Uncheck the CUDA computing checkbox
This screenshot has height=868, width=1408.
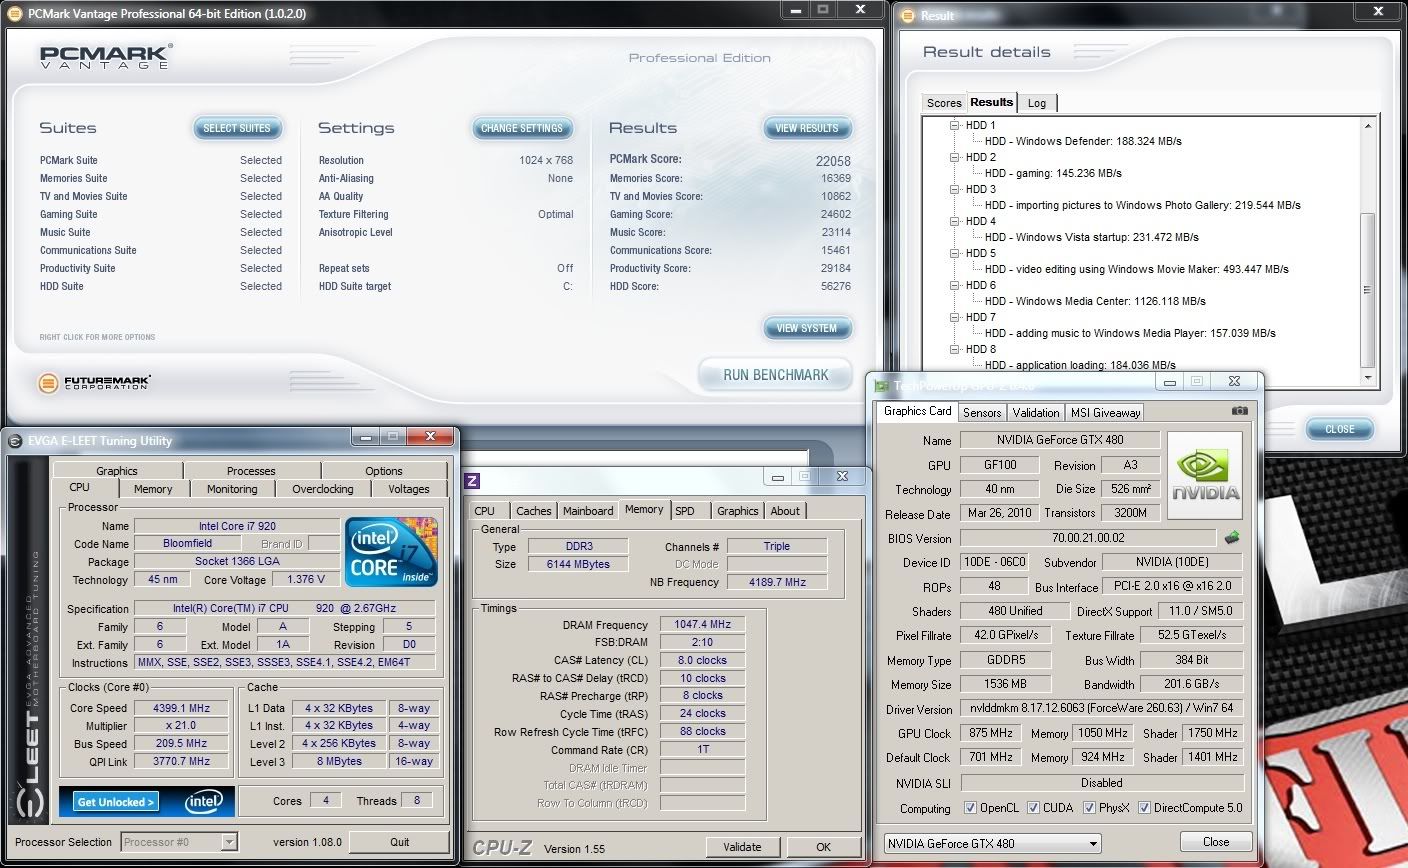click(1034, 808)
